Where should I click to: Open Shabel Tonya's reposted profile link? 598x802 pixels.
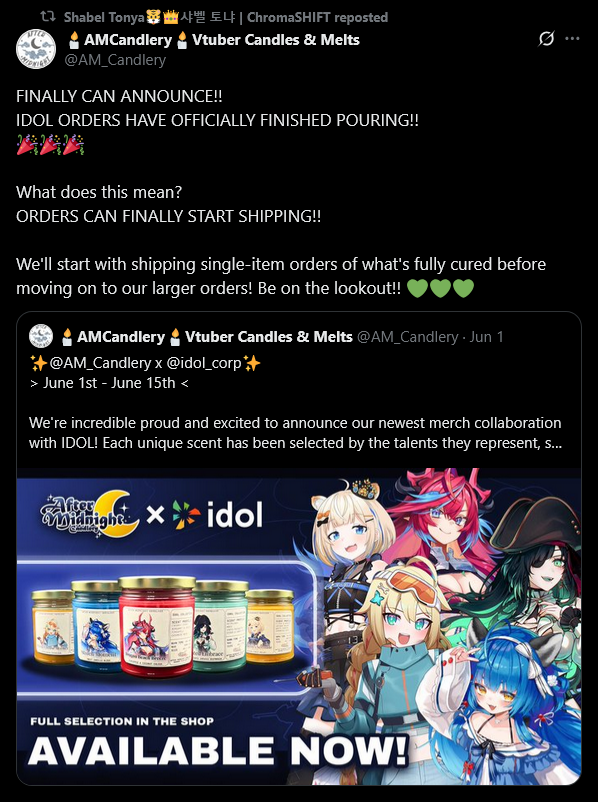[x=226, y=17]
